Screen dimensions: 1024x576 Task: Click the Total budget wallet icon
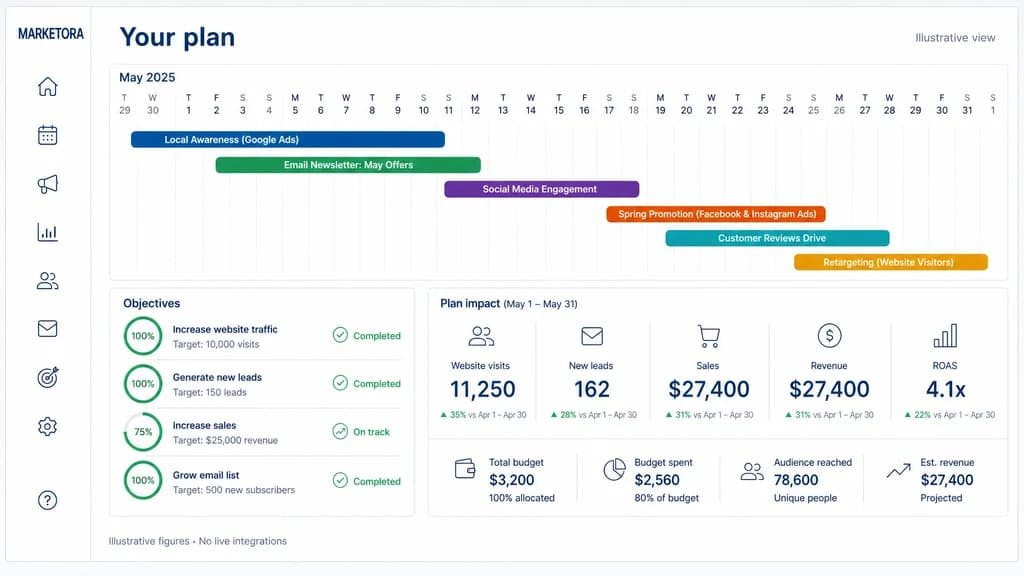[x=465, y=469]
